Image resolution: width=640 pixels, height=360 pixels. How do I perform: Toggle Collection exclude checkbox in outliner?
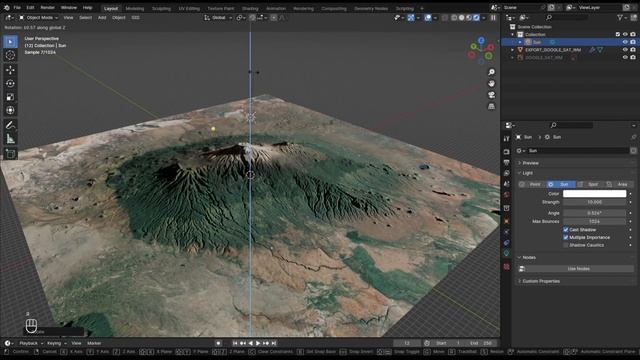pyautogui.click(x=618, y=34)
